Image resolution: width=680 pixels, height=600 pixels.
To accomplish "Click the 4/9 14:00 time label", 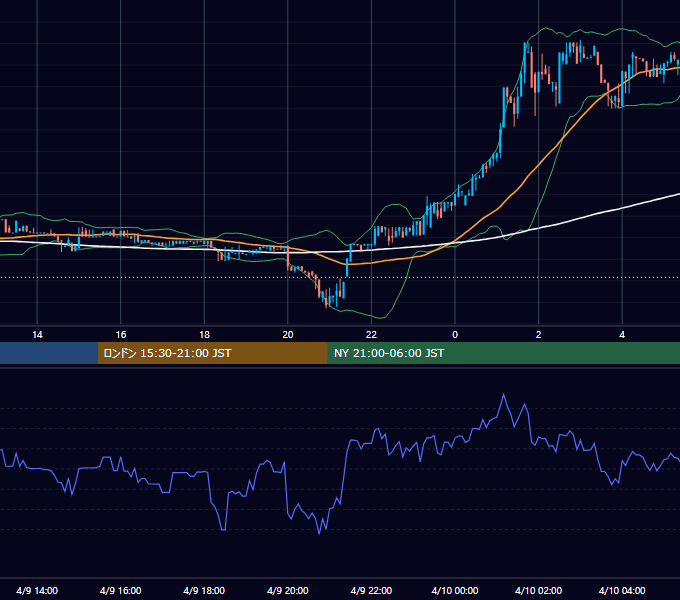I will tap(37, 590).
